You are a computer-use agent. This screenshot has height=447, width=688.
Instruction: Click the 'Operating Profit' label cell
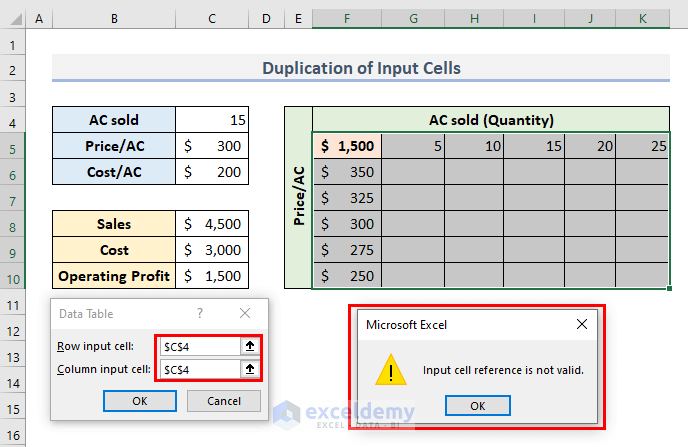(x=114, y=275)
